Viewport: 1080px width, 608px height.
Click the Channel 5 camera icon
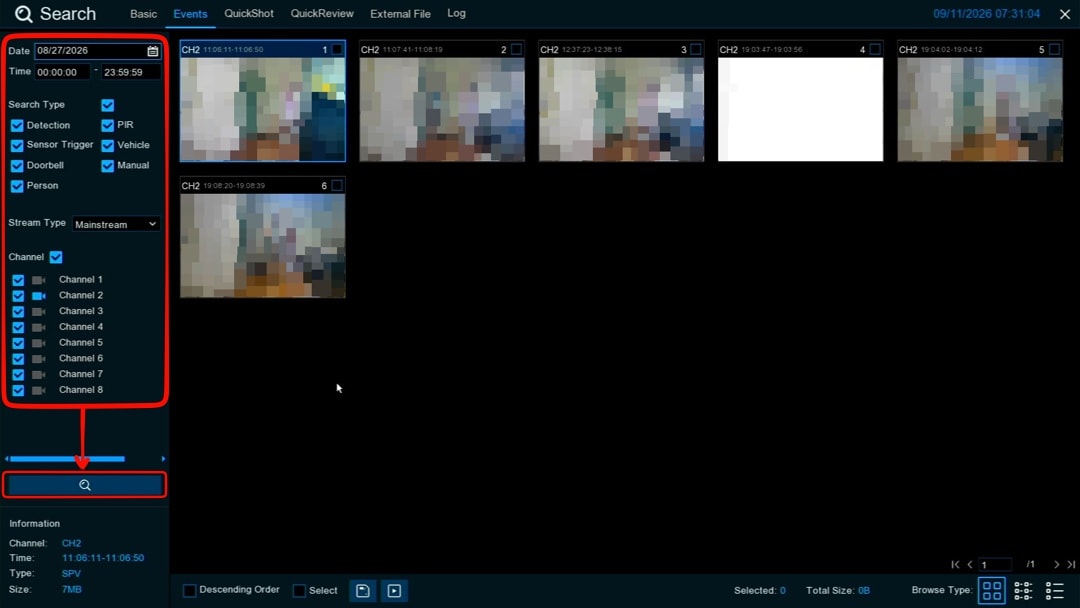[x=39, y=343]
